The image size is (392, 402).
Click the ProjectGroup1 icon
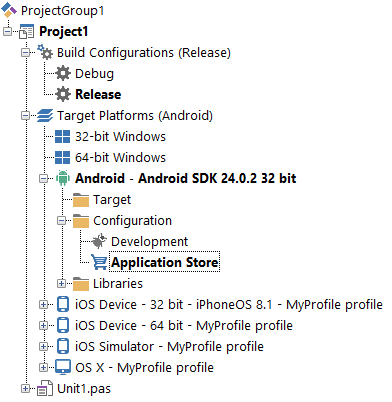(9, 10)
